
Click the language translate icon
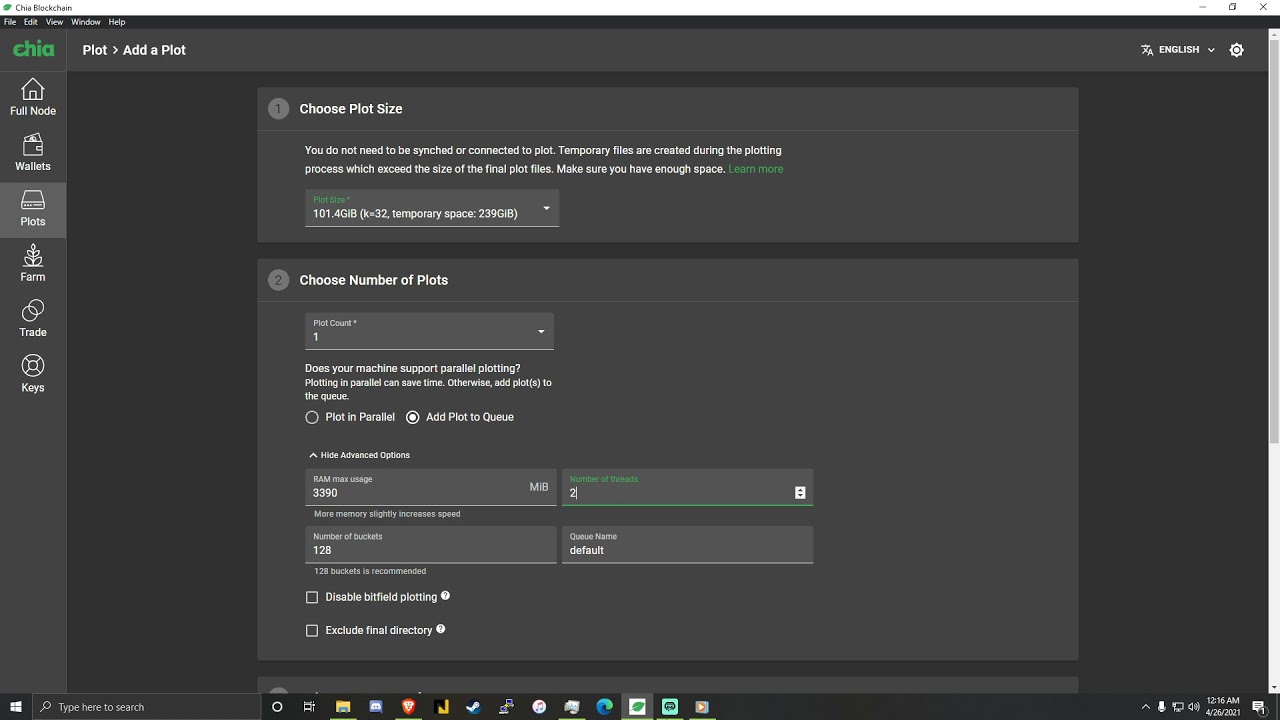[x=1147, y=50]
